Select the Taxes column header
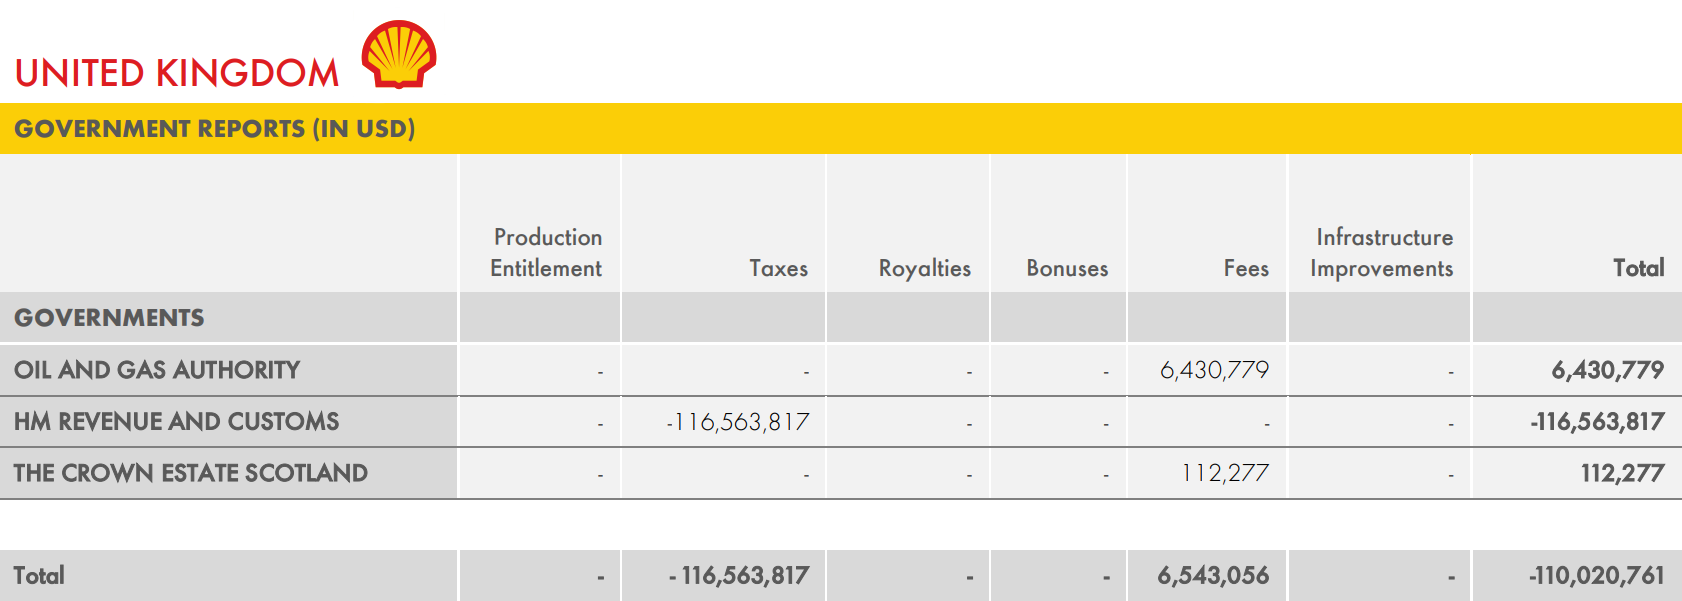The image size is (1682, 601). click(x=778, y=268)
